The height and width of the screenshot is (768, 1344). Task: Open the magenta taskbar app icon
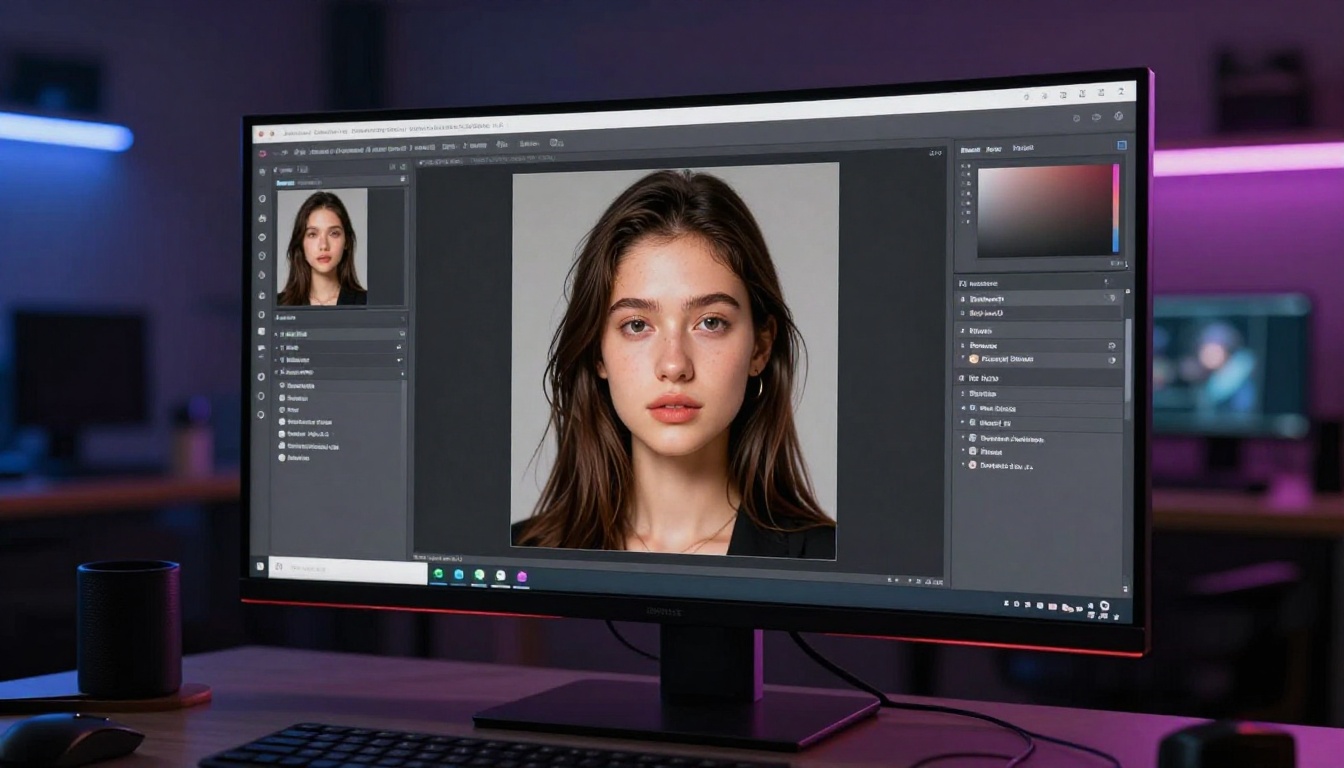[x=521, y=576]
